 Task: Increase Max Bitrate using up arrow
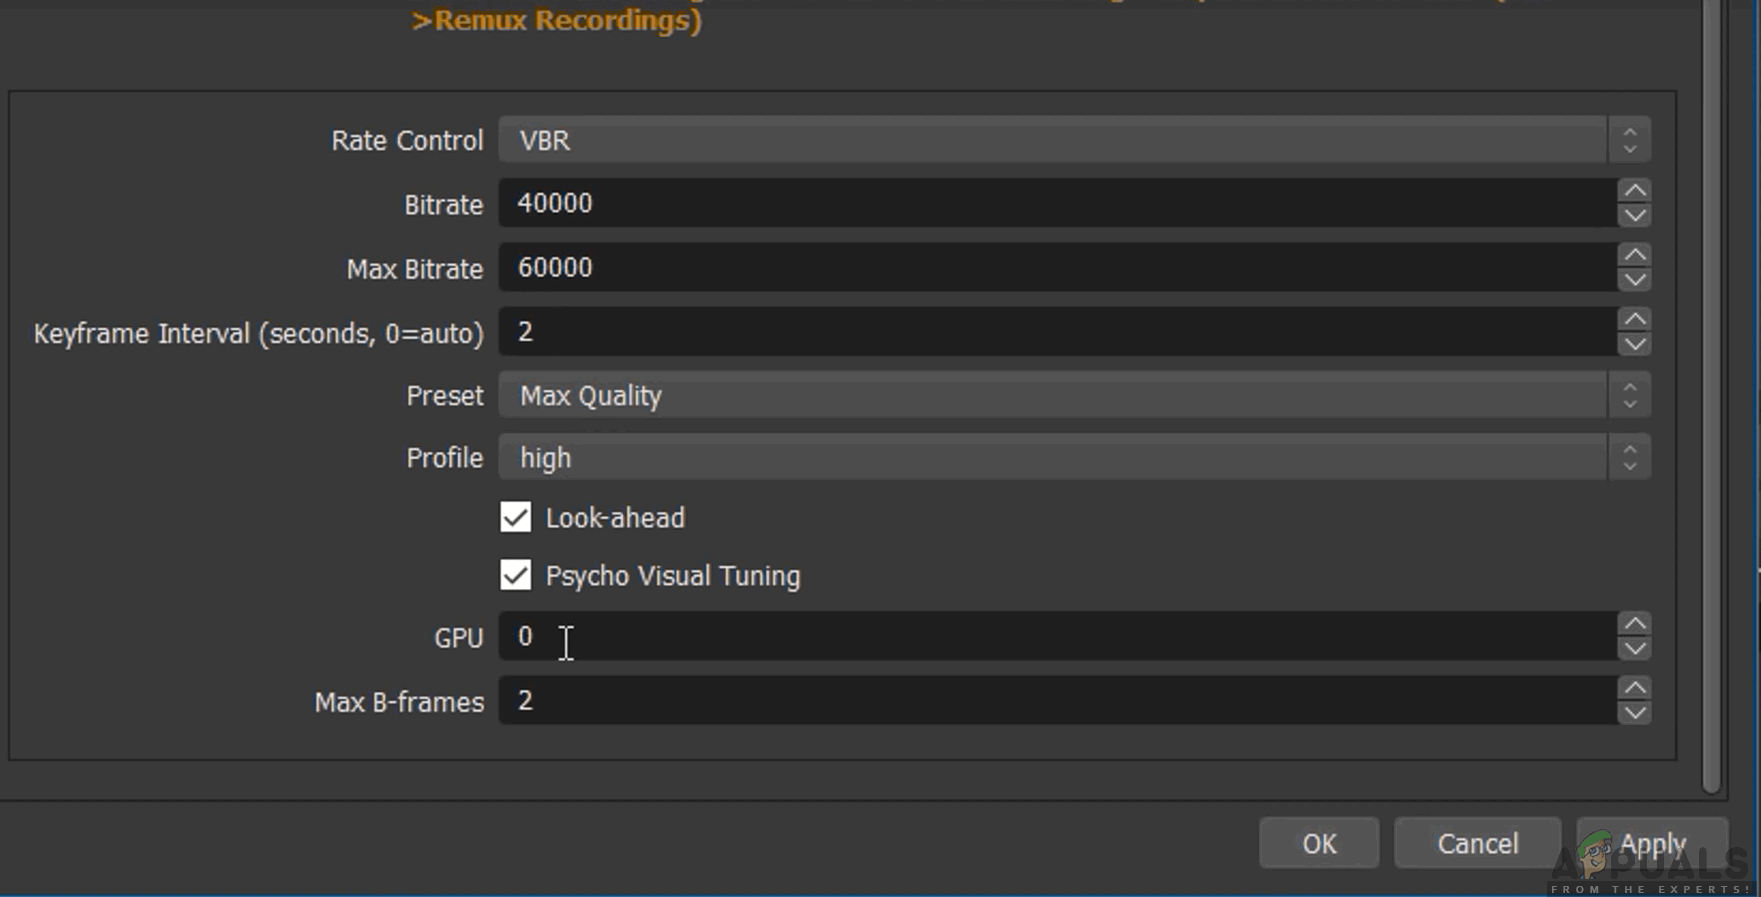point(1634,254)
